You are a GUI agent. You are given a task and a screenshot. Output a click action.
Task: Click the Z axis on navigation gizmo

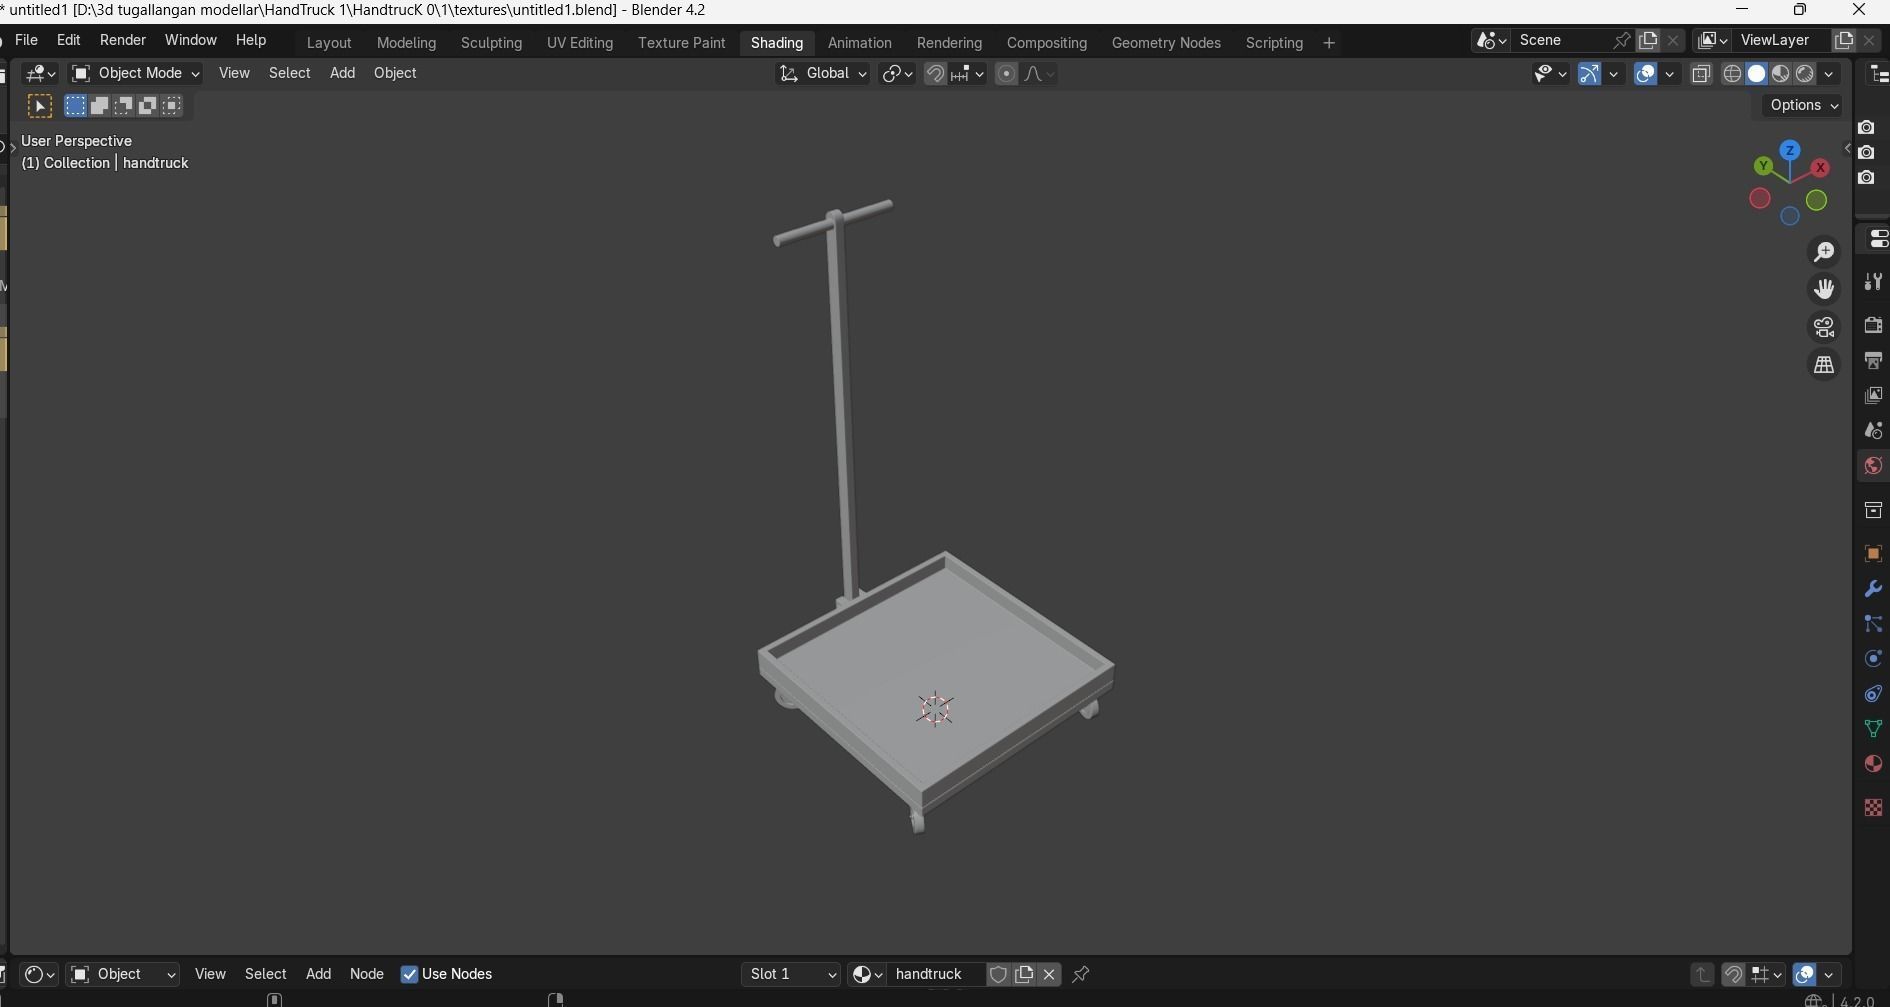pos(1789,150)
